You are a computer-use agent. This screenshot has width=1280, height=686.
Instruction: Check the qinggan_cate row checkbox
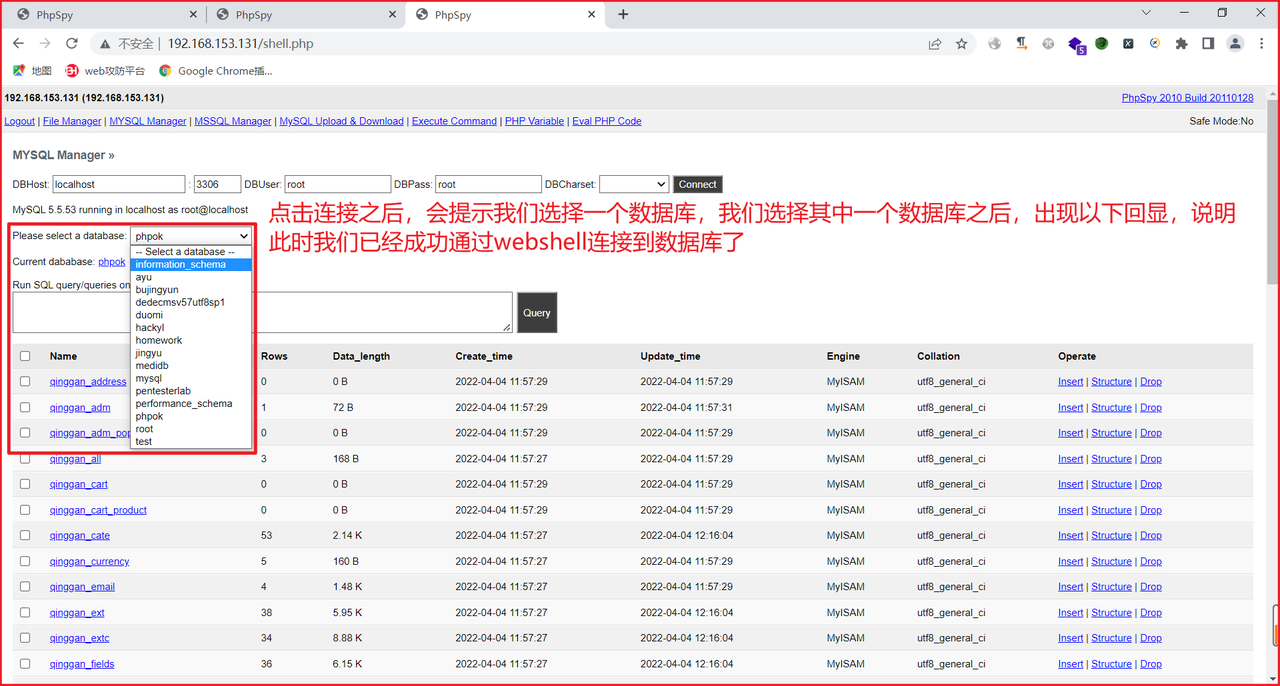26,535
